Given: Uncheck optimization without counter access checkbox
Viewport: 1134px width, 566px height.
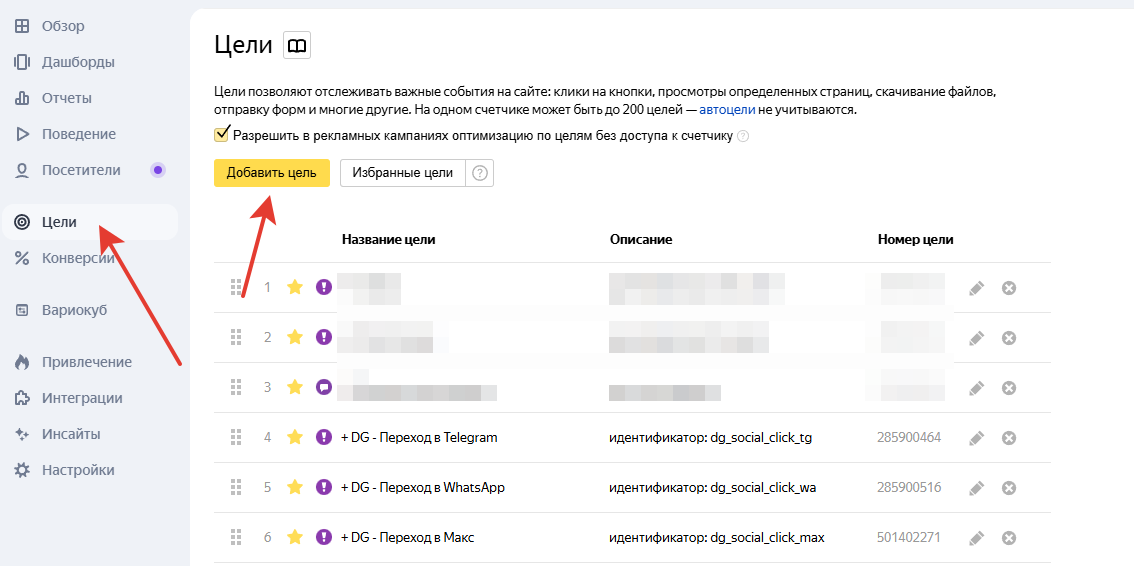Looking at the screenshot, I should (x=221, y=135).
